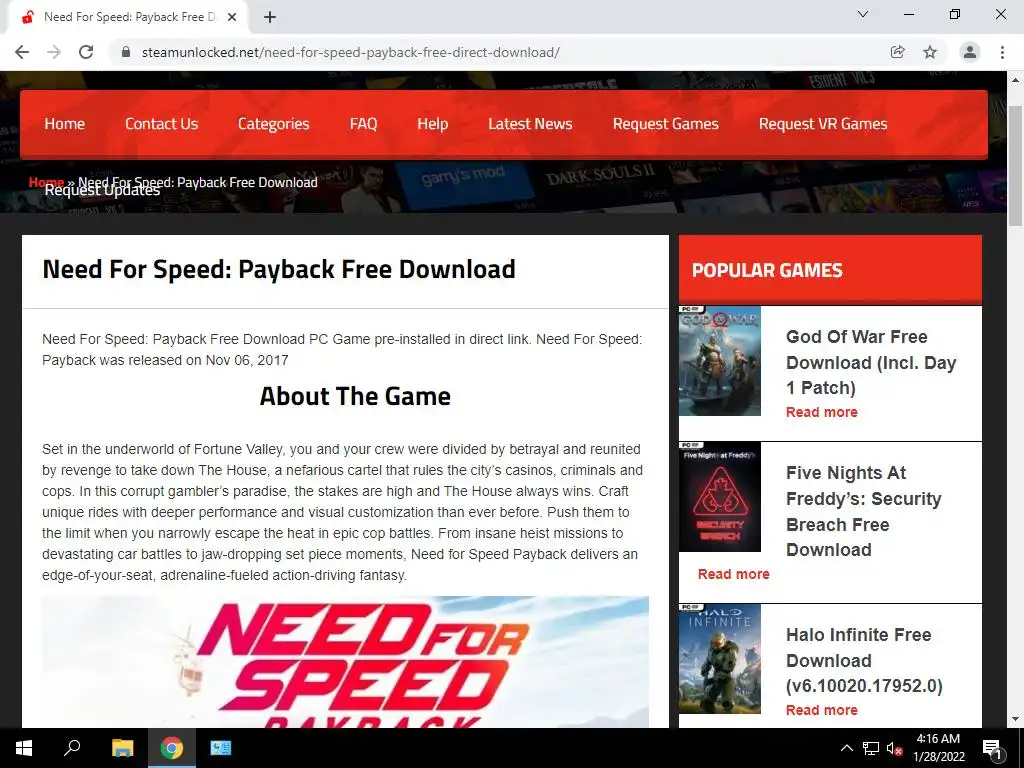Go back to the previous page

coord(22,52)
